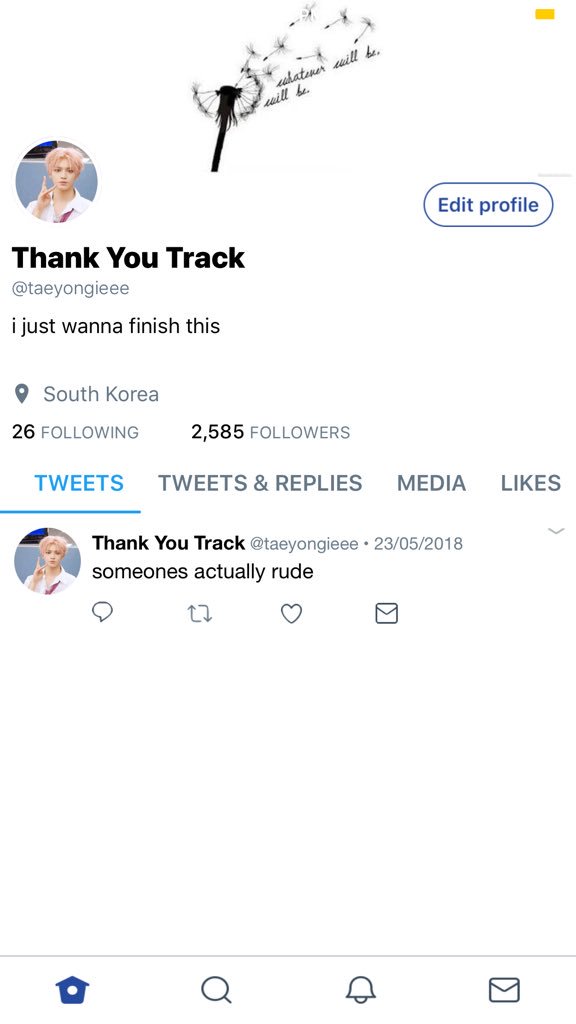The width and height of the screenshot is (576, 1024).
Task: Switch to TWEETS & REPLIES tab
Action: (x=260, y=483)
